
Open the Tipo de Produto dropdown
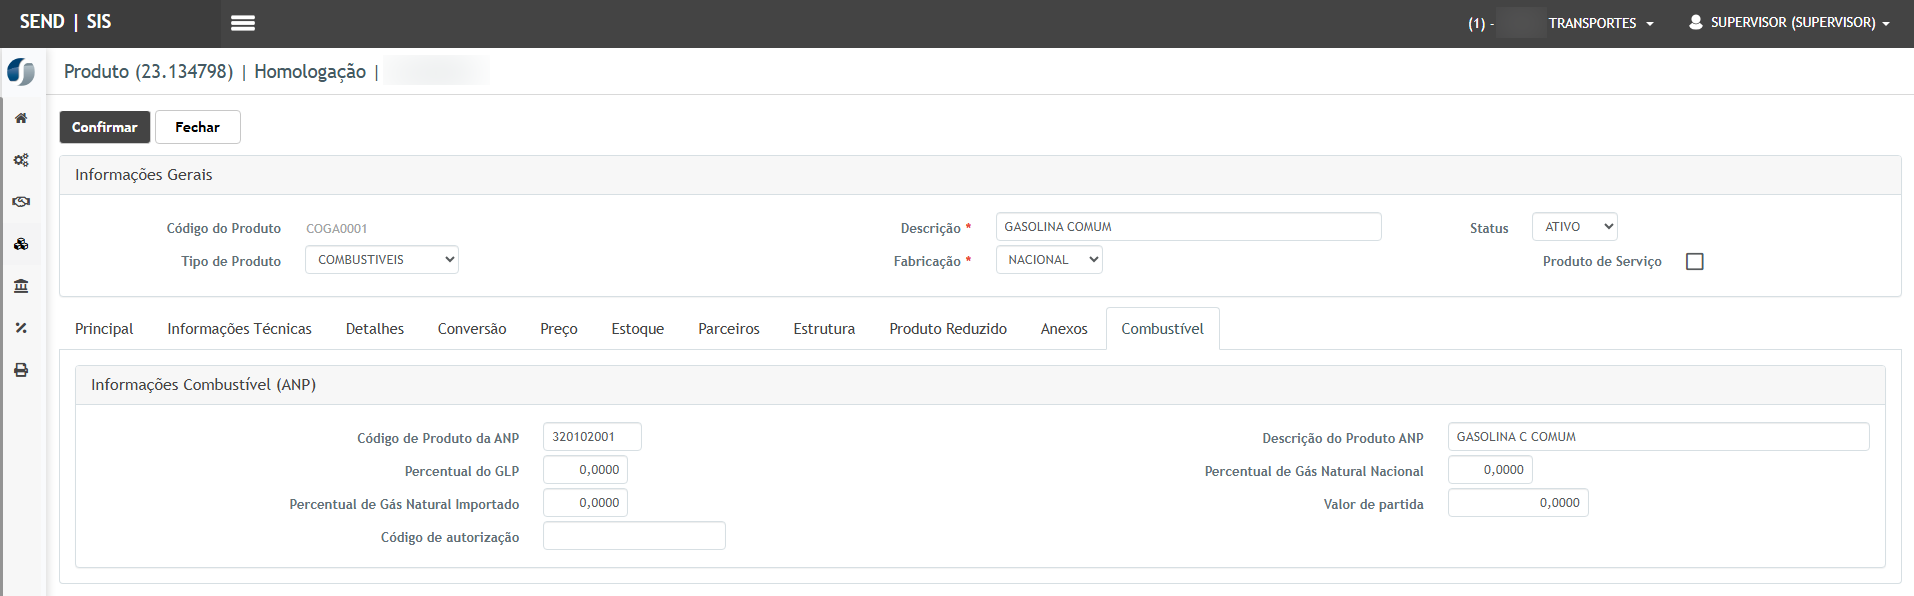(x=381, y=260)
